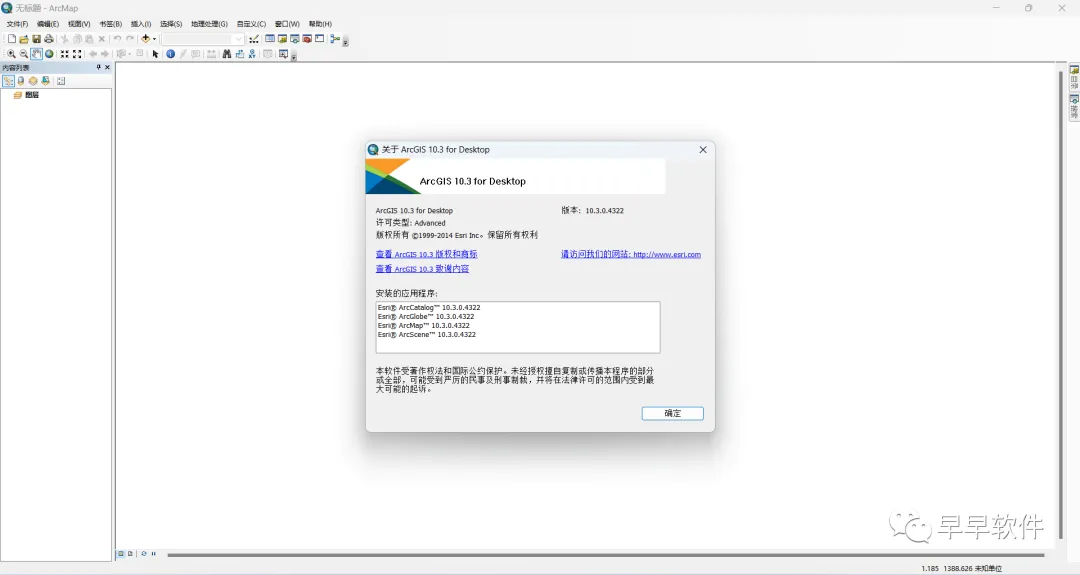The width and height of the screenshot is (1080, 575).
Task: Select the Measure tool
Action: click(x=211, y=54)
